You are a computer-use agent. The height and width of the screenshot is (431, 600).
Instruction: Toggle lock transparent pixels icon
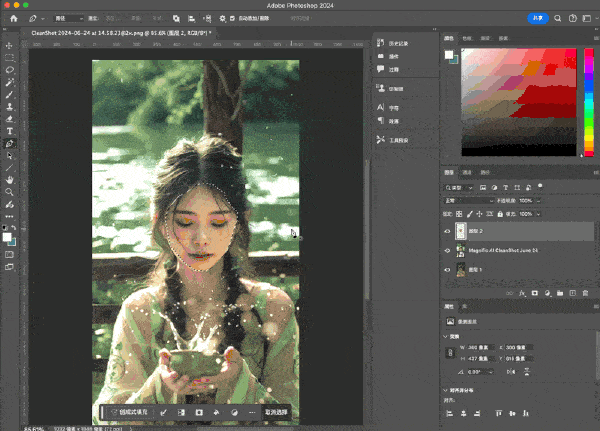point(459,214)
